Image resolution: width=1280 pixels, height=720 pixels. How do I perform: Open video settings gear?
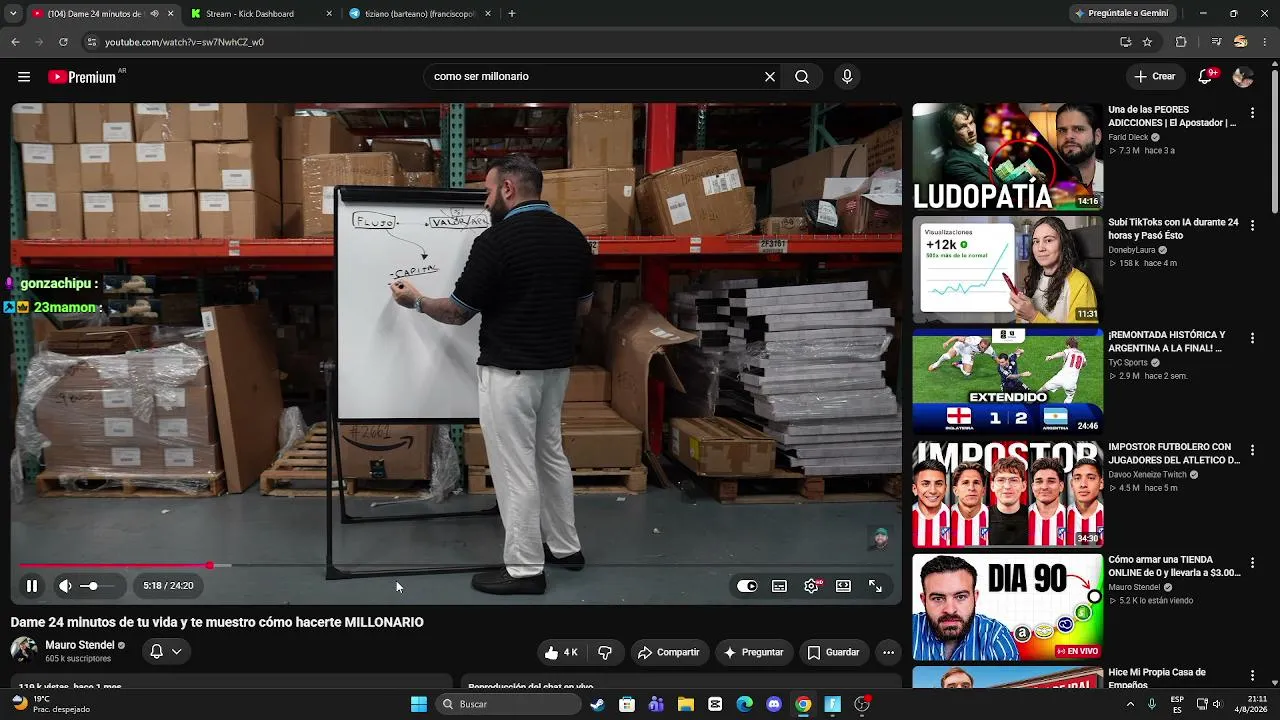tap(811, 586)
